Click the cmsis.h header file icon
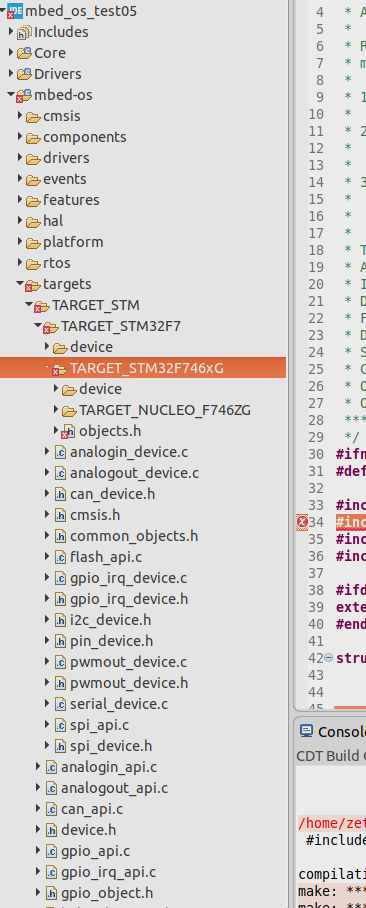The width and height of the screenshot is (366, 908). point(60,515)
